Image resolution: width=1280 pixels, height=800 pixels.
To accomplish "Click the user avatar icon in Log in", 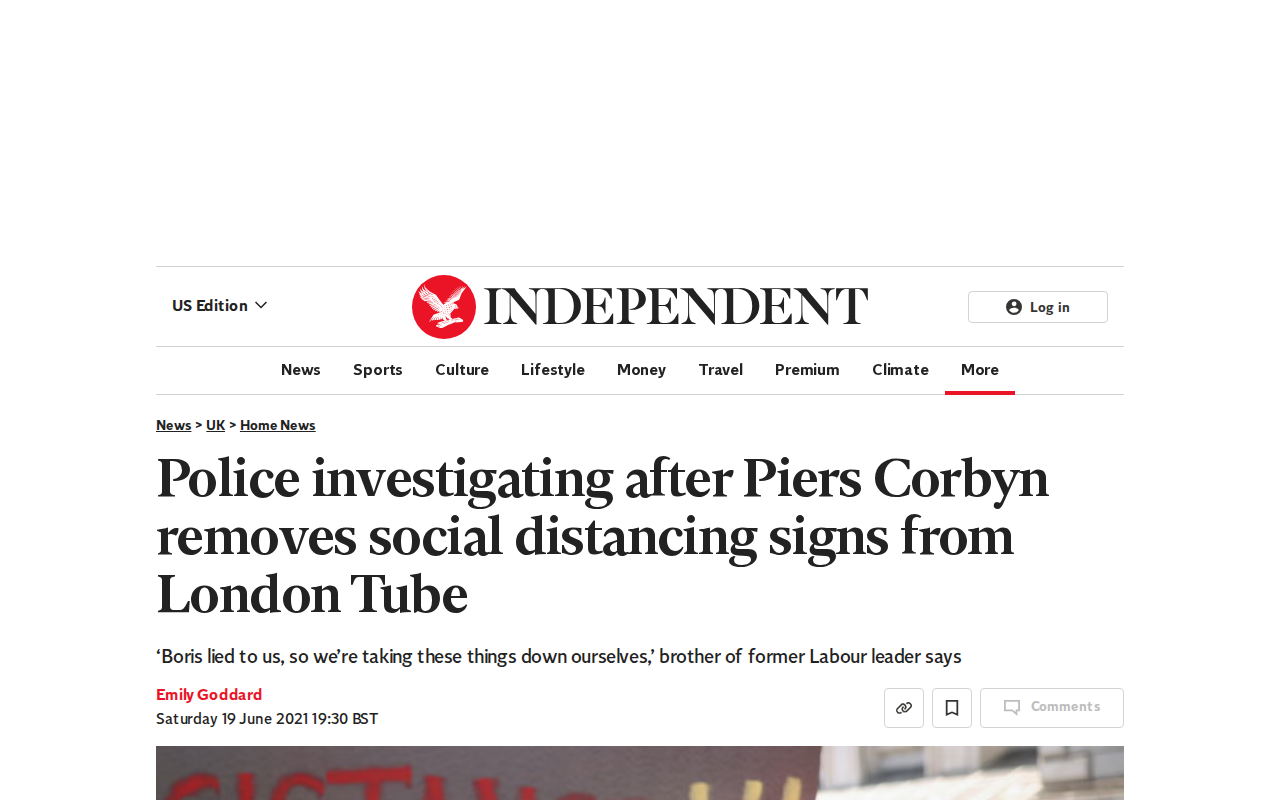I will coord(1014,307).
